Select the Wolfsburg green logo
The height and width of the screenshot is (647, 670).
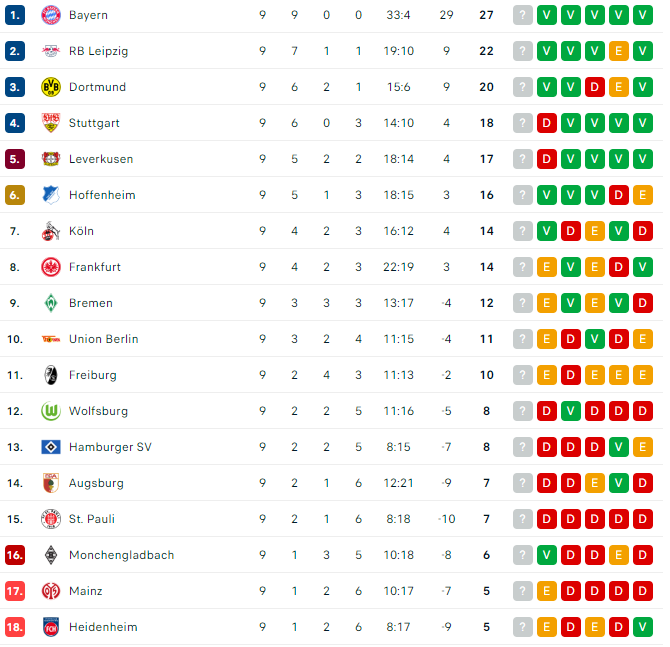tap(51, 411)
